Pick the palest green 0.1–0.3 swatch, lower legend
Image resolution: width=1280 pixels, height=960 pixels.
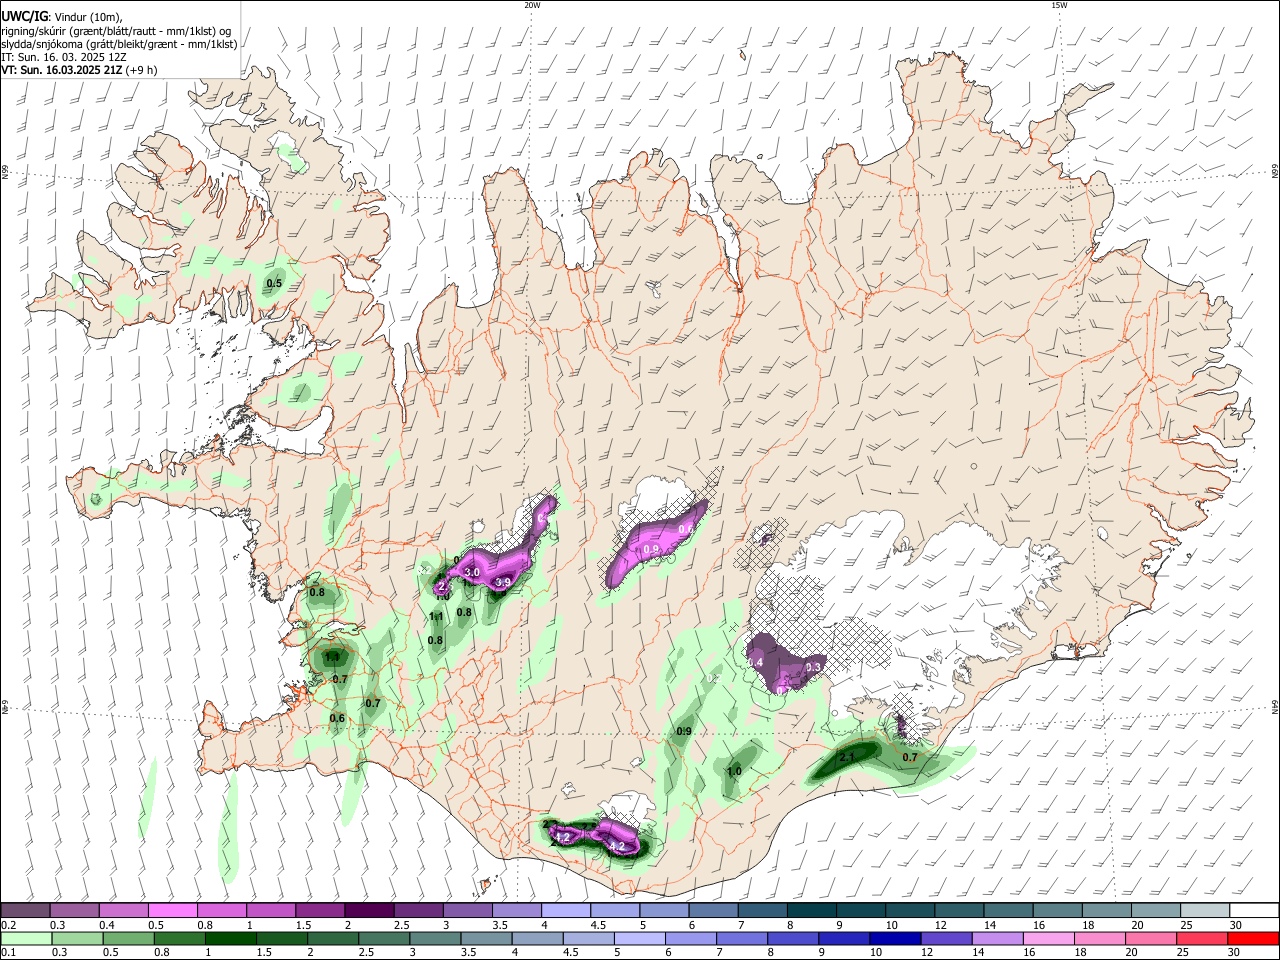[x=25, y=938]
